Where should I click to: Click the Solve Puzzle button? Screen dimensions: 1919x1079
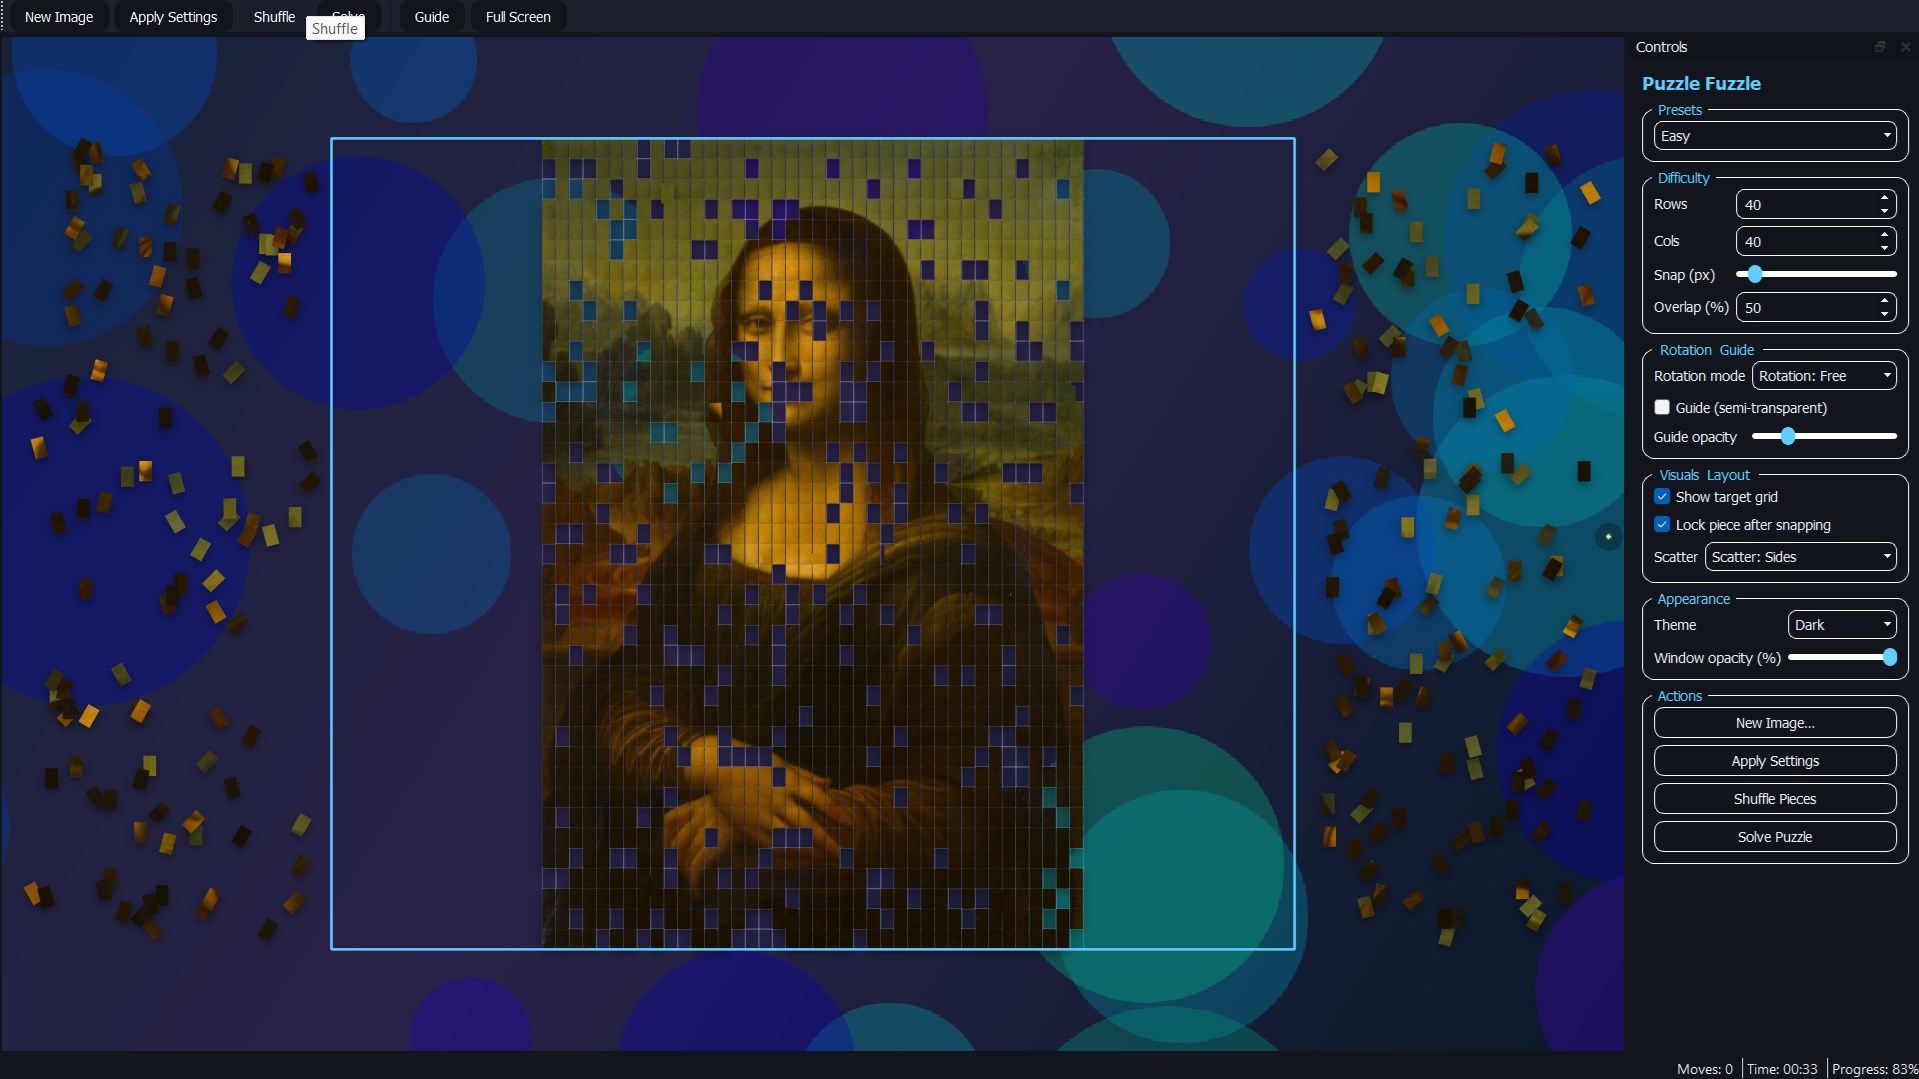1774,837
